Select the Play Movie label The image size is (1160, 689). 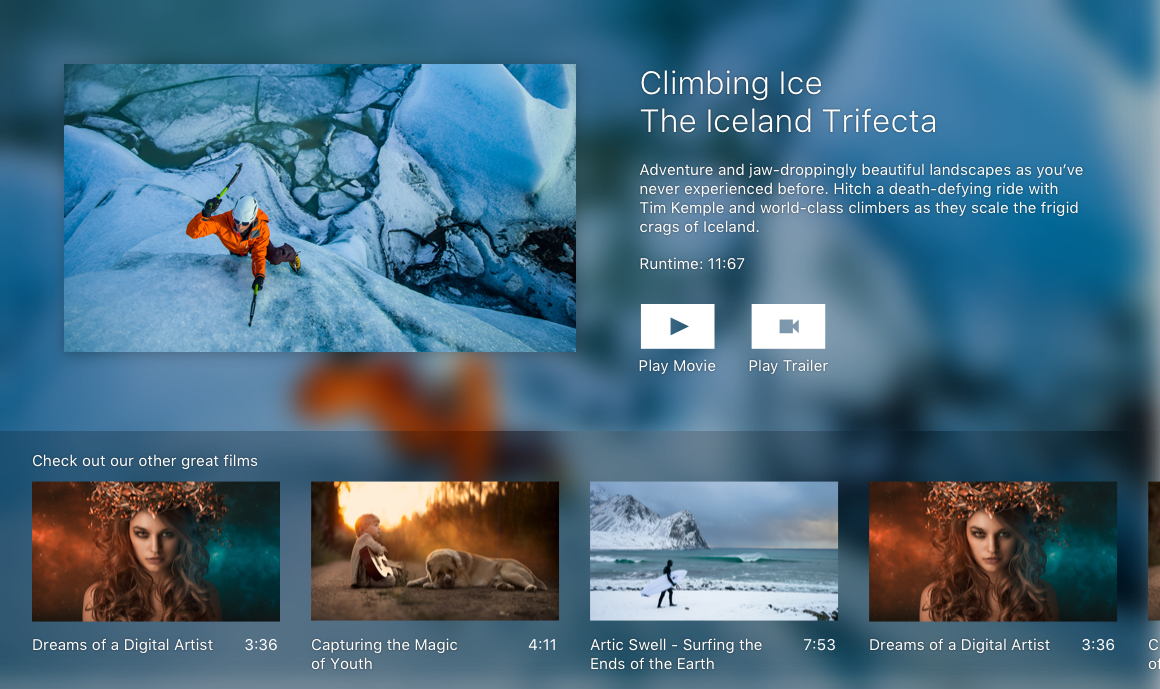[x=677, y=366]
